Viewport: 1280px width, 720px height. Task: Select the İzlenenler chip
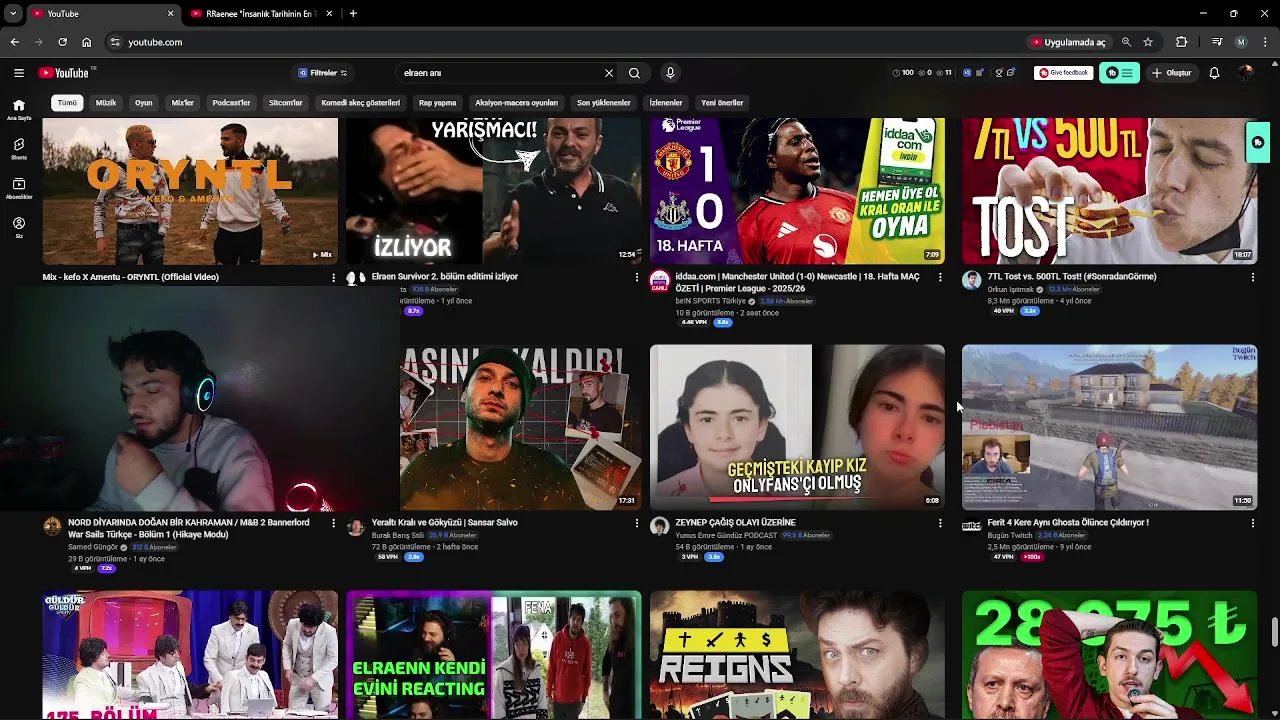(x=666, y=103)
